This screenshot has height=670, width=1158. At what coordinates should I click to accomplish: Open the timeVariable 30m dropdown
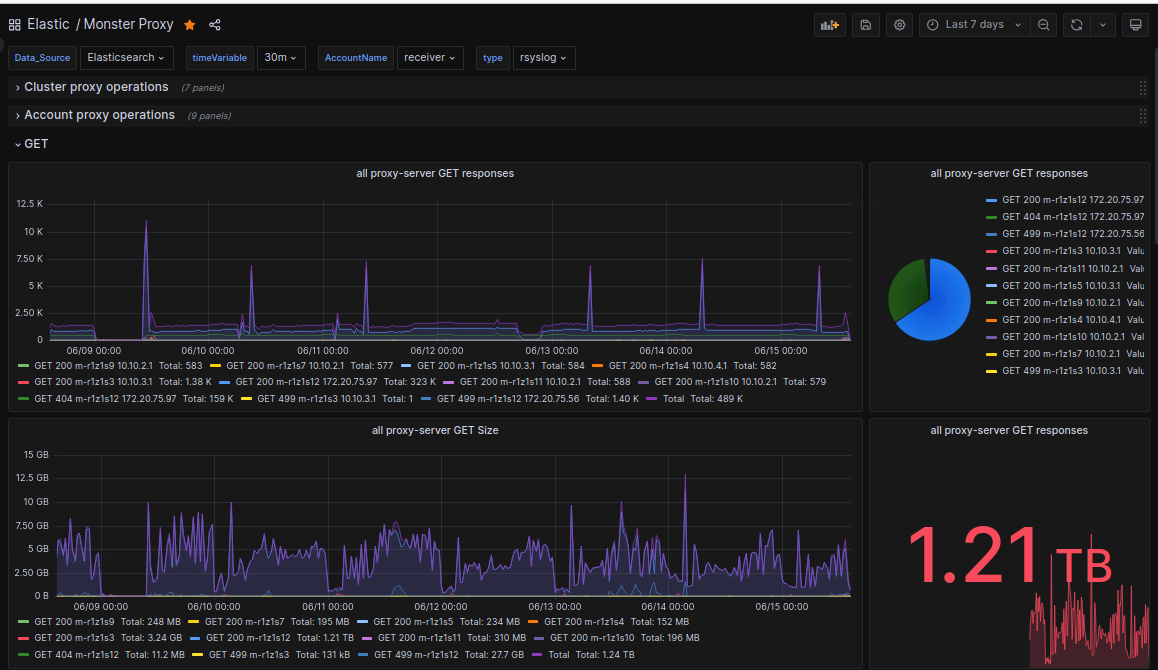click(281, 58)
